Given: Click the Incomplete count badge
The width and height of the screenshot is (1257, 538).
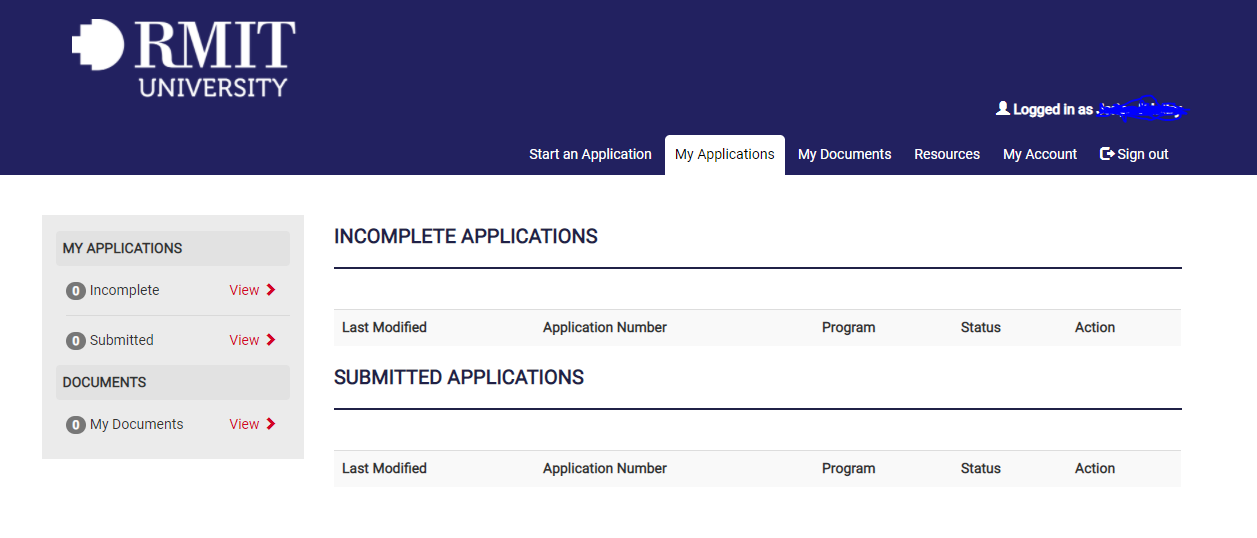Looking at the screenshot, I should [x=75, y=291].
